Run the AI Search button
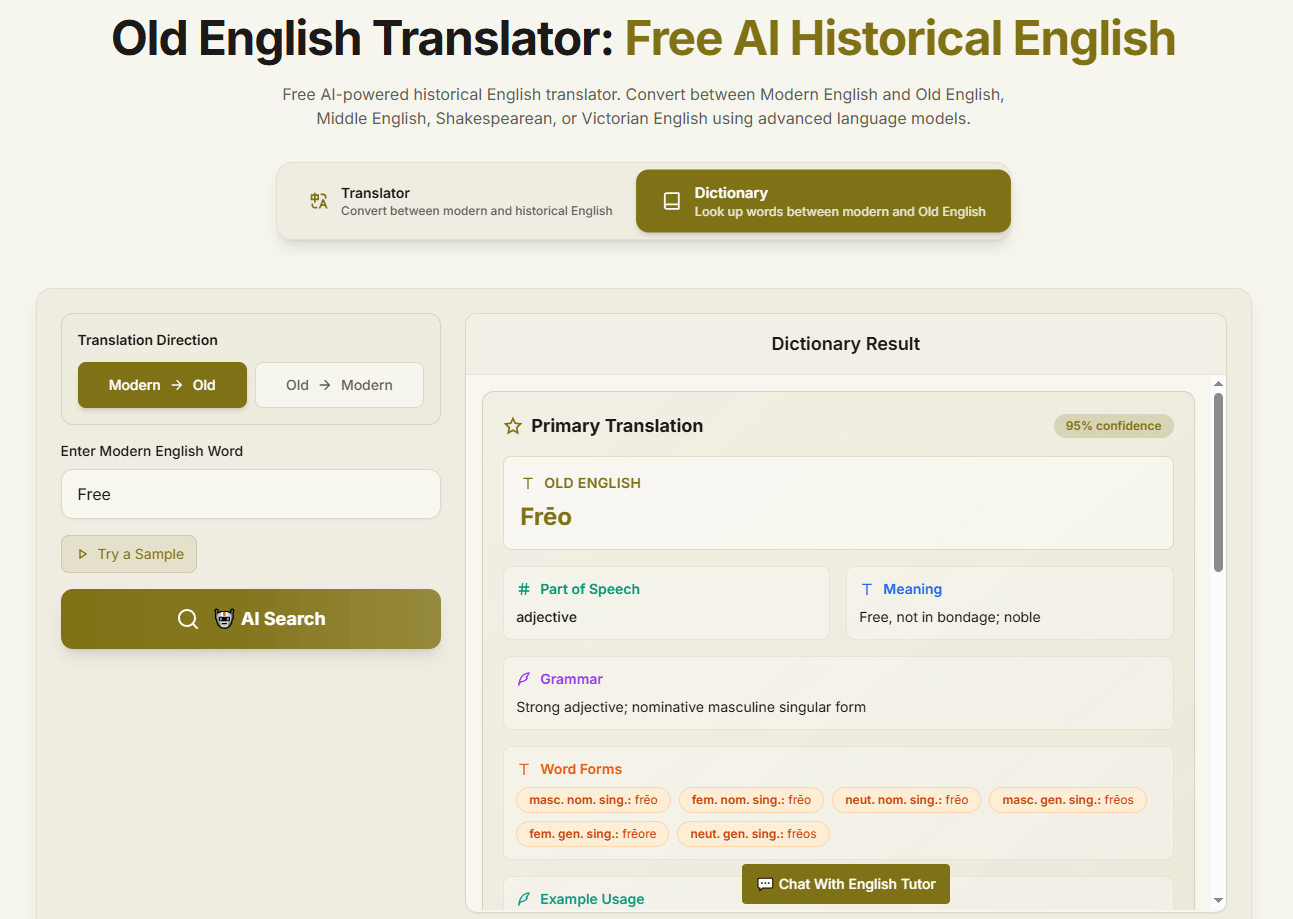 tap(251, 619)
